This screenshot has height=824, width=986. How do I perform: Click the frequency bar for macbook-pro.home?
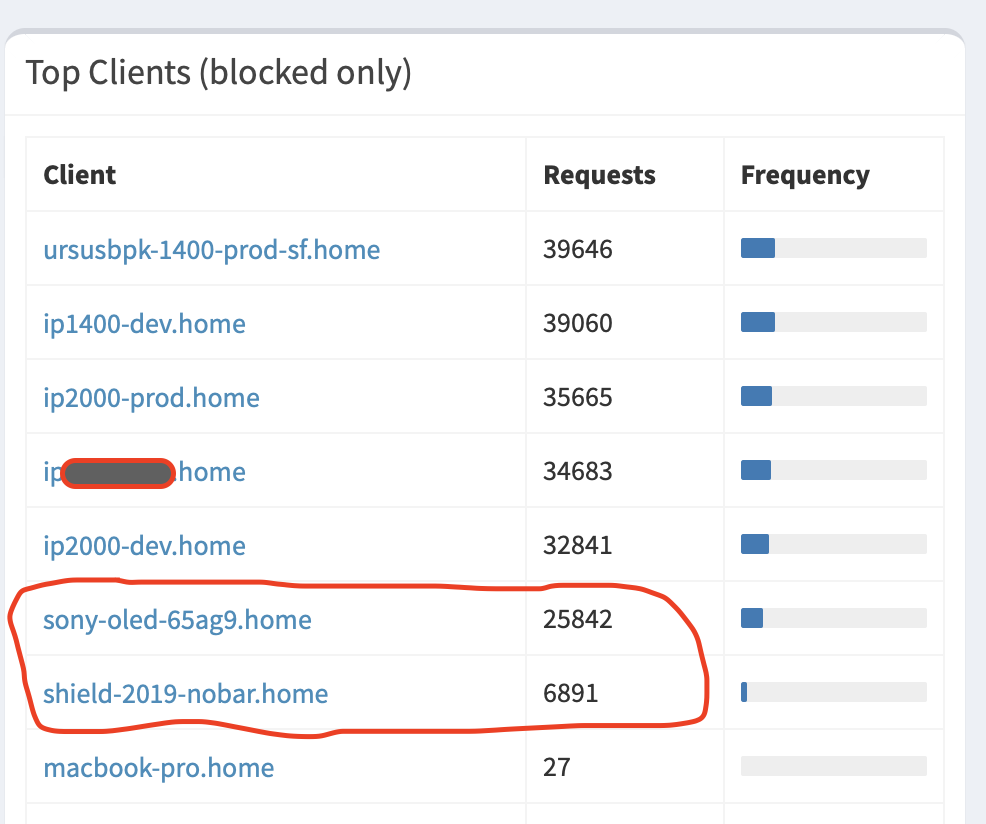[833, 766]
